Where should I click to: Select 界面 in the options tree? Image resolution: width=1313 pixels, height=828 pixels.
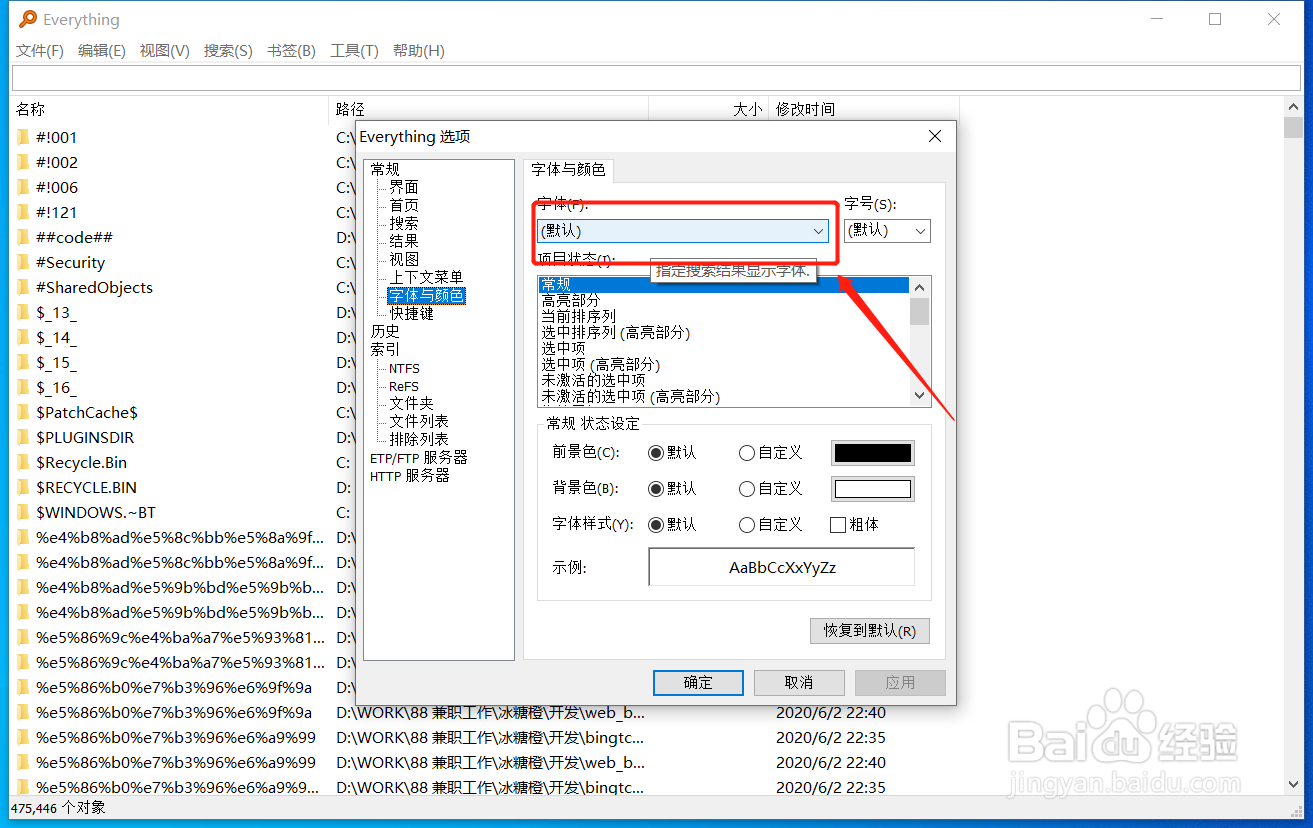coord(404,187)
